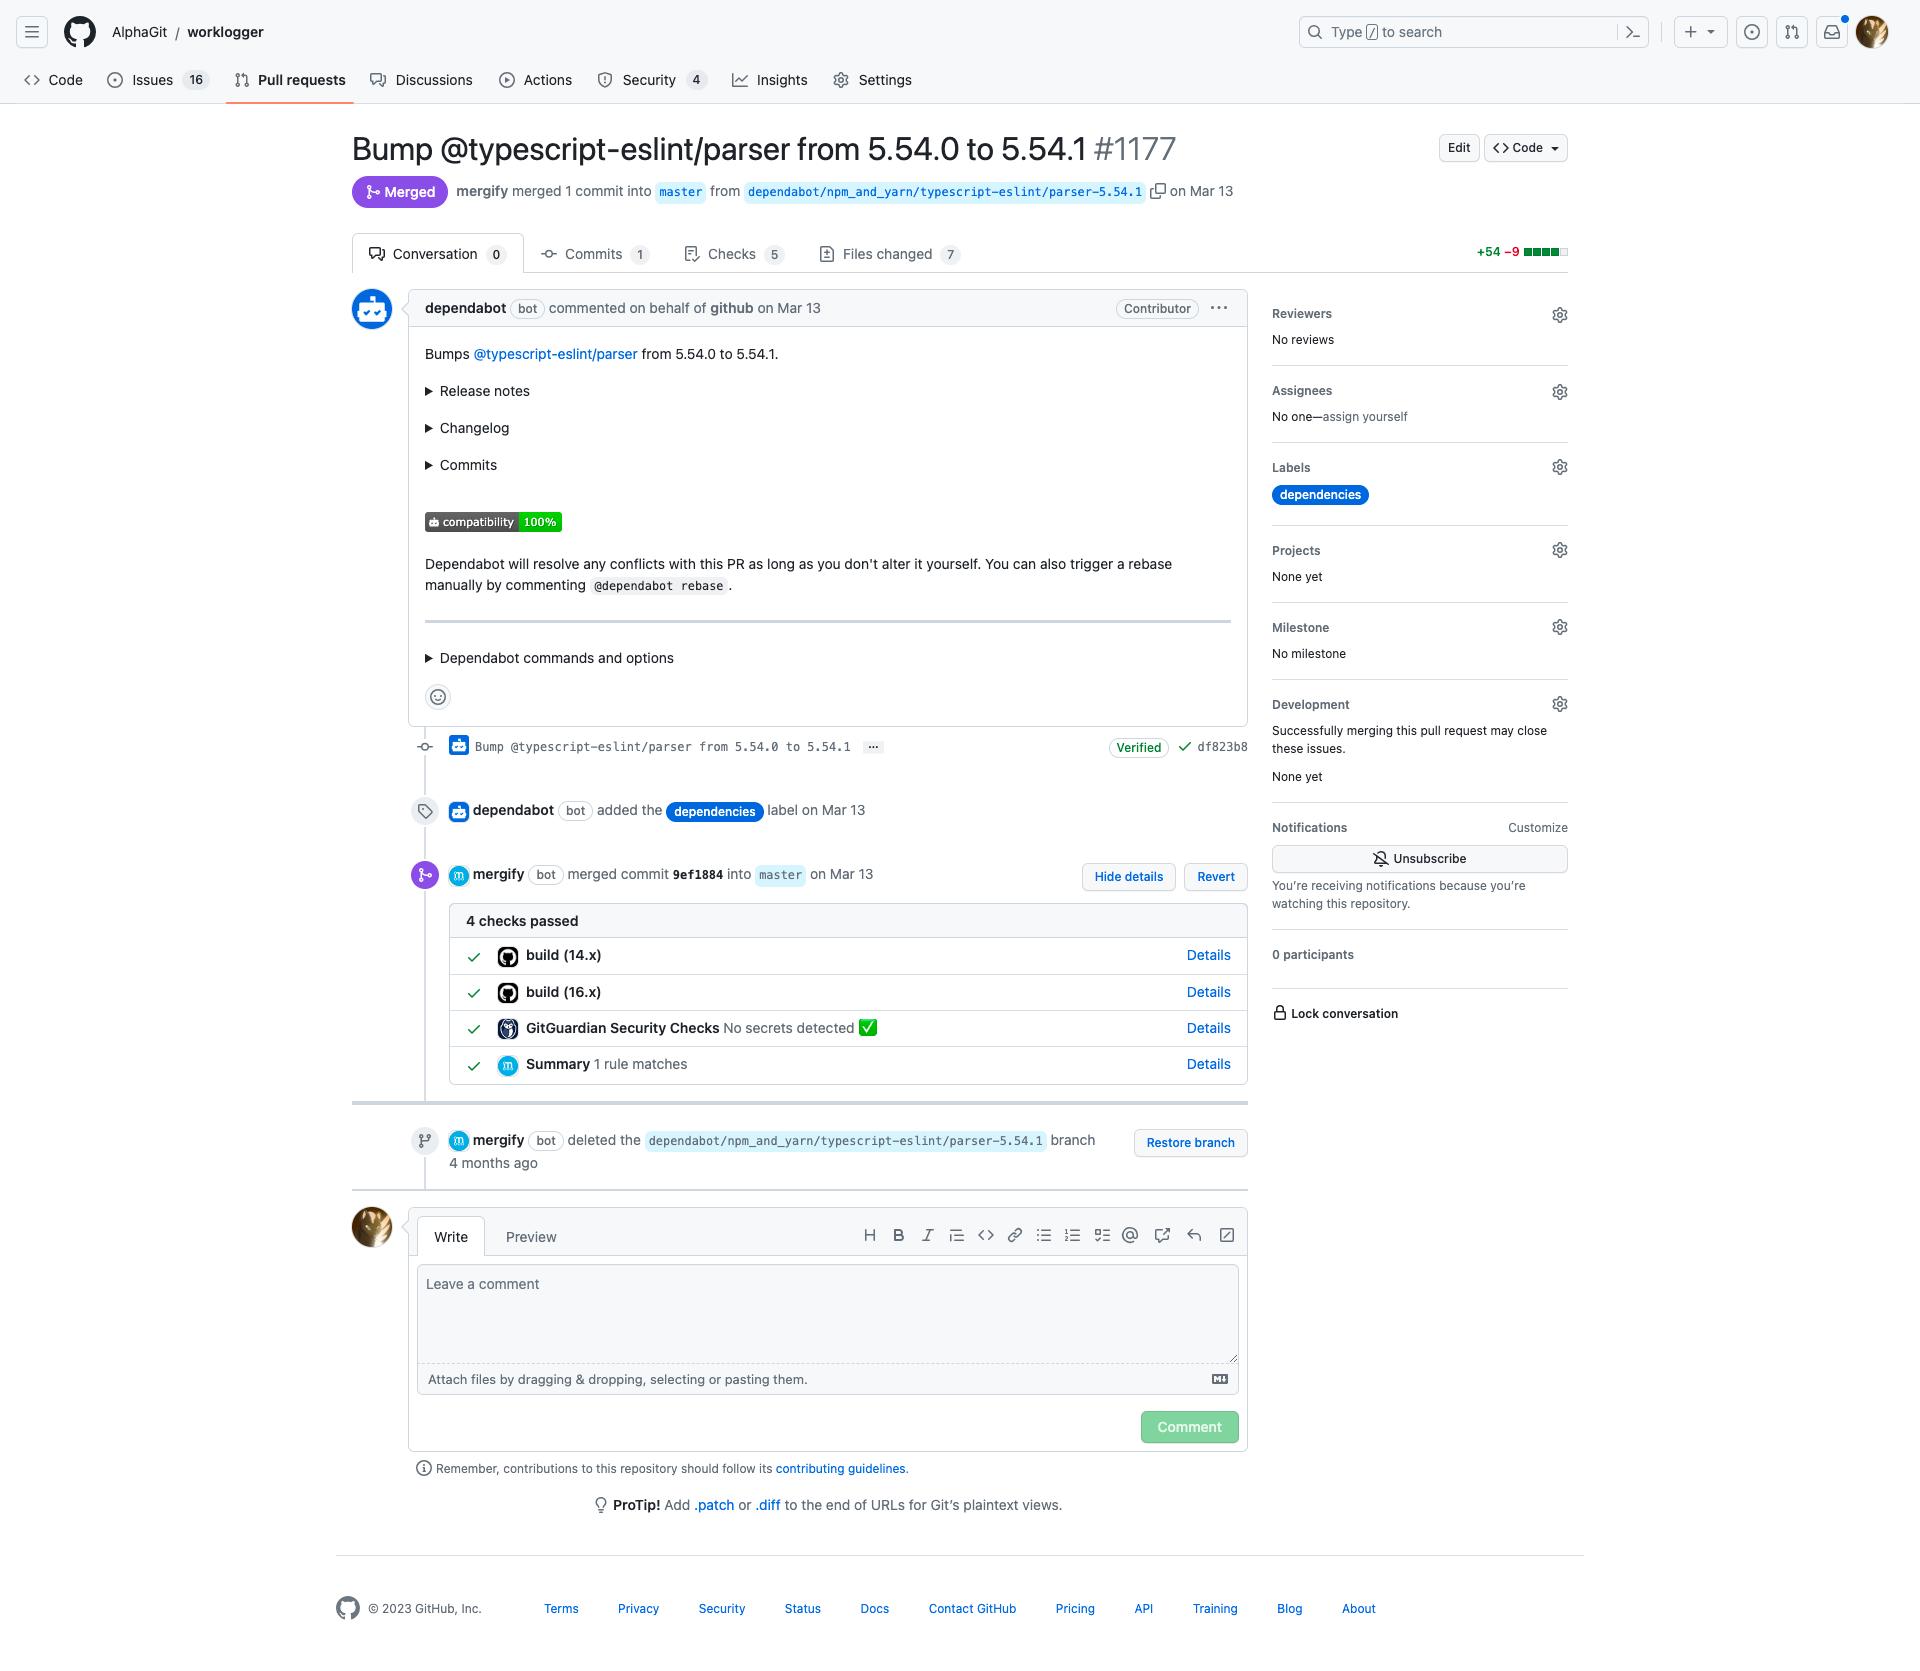Expand Dependabot commands and options
This screenshot has height=1671, width=1920.
556,658
